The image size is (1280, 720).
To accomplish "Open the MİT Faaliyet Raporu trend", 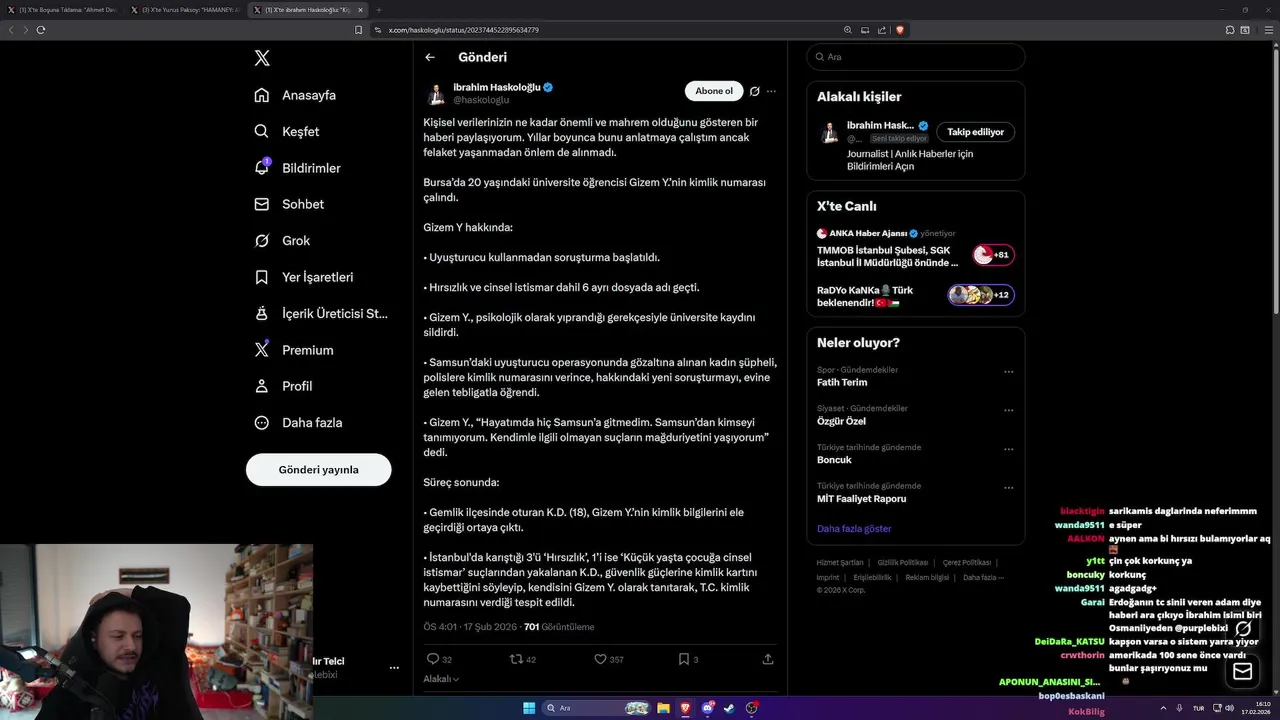I will (861, 498).
